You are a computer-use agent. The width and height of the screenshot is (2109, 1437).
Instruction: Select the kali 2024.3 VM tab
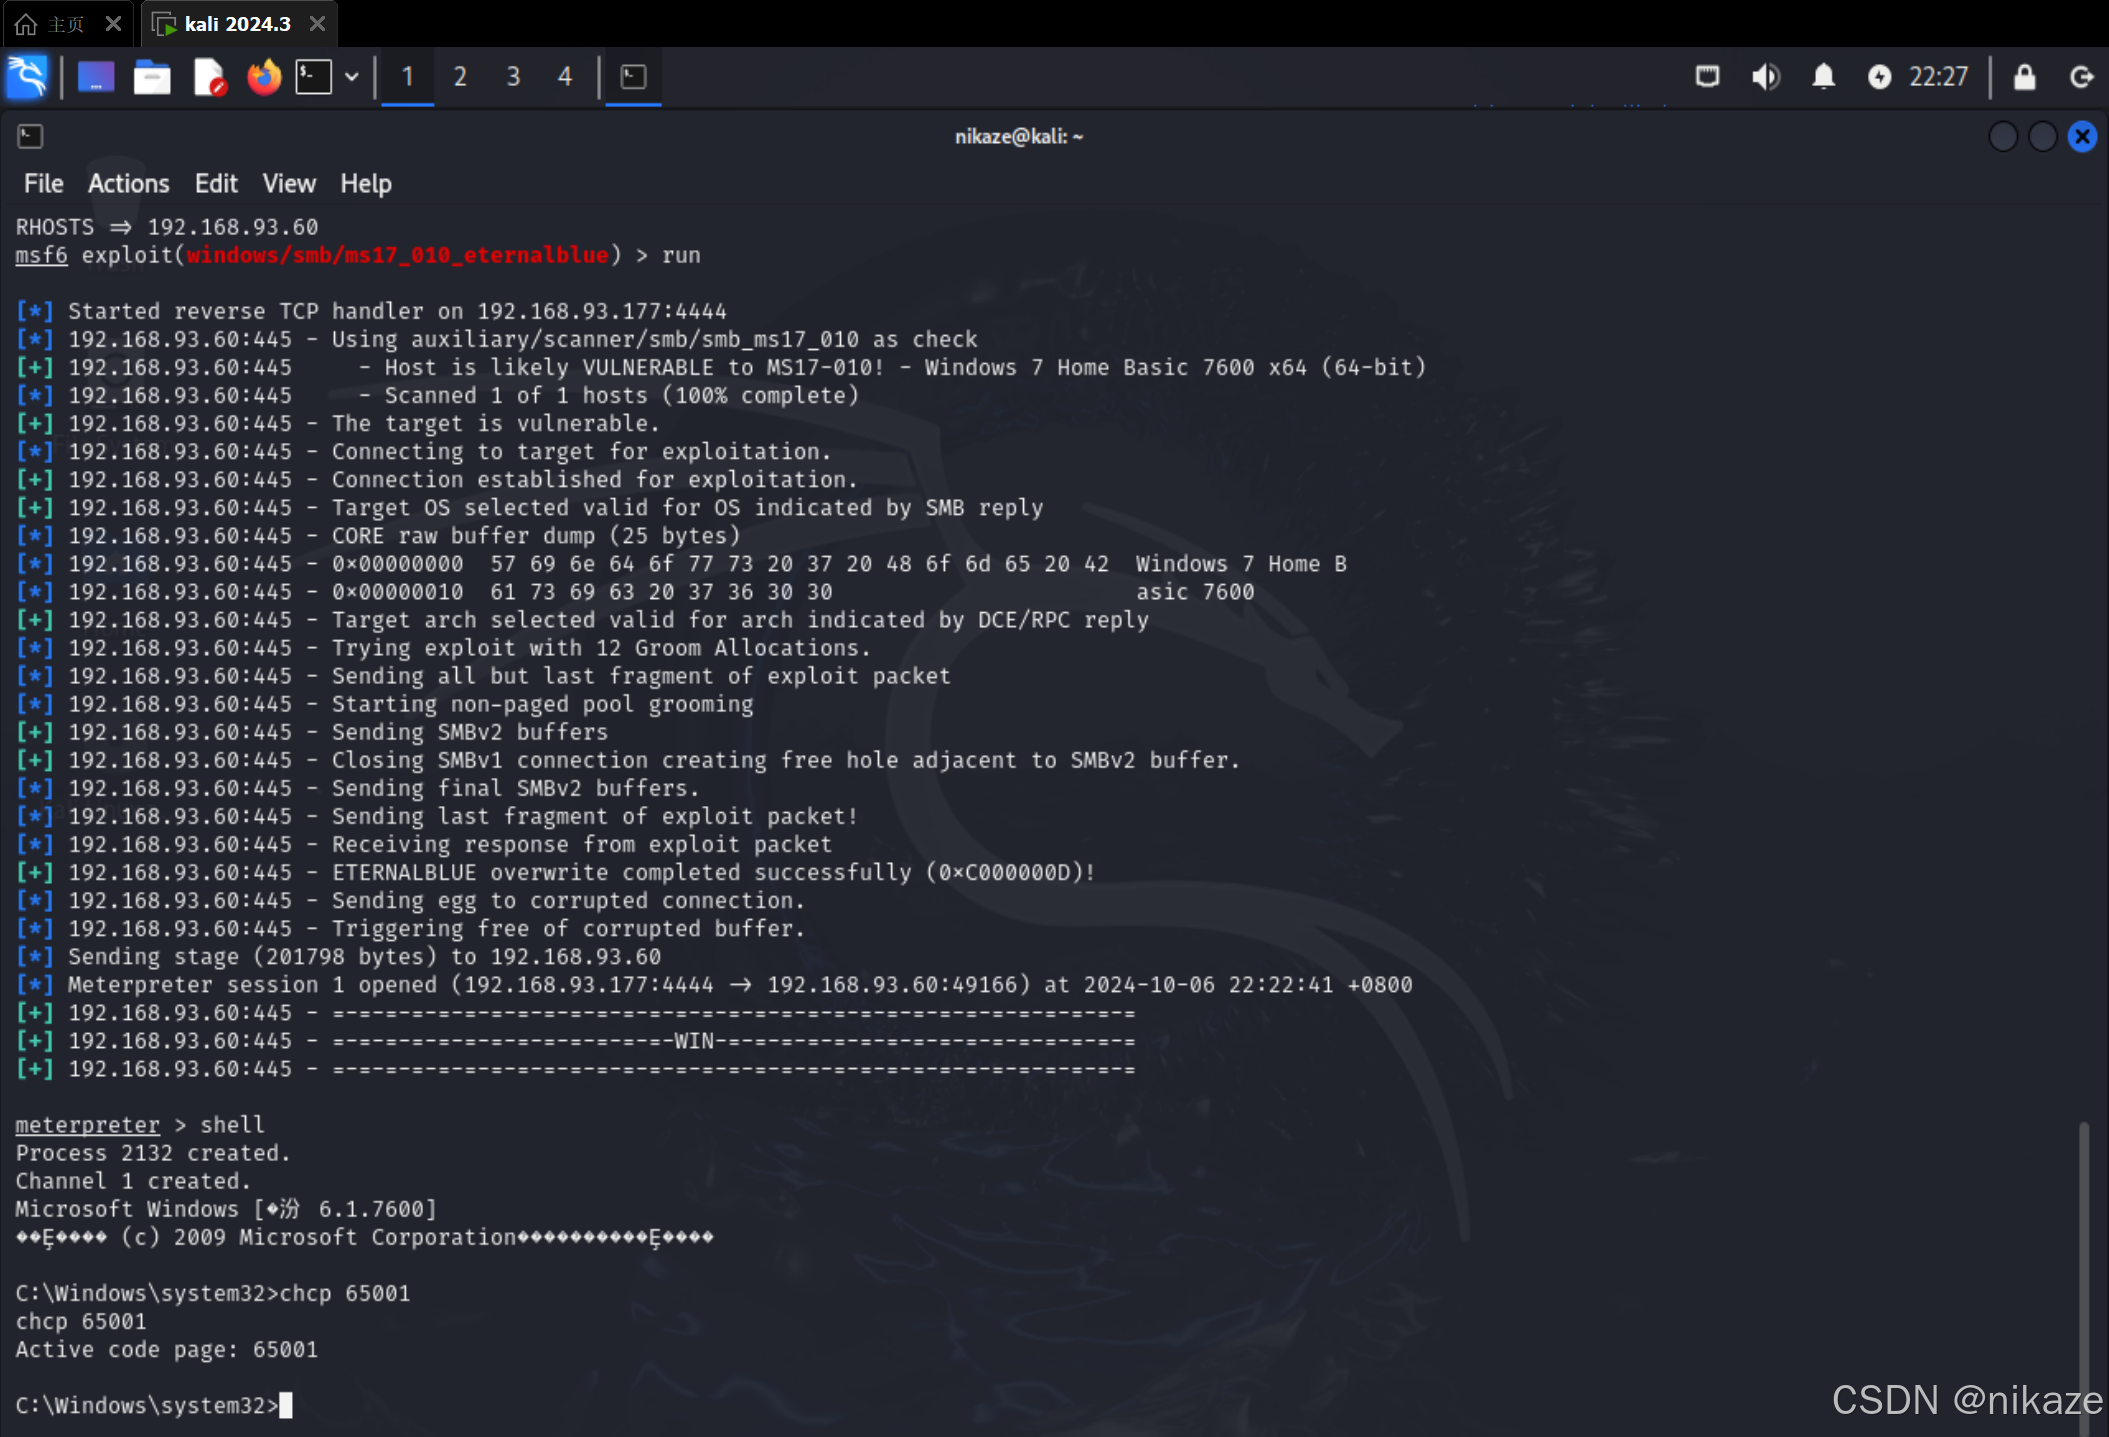point(237,24)
